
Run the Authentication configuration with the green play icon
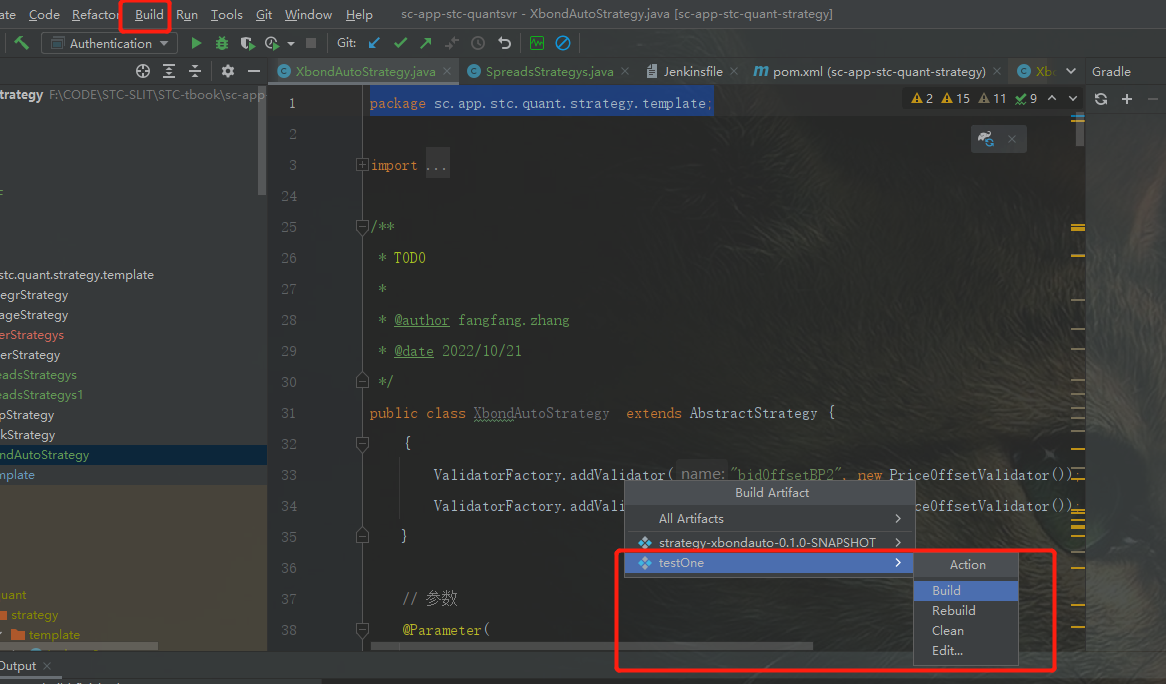(x=196, y=43)
